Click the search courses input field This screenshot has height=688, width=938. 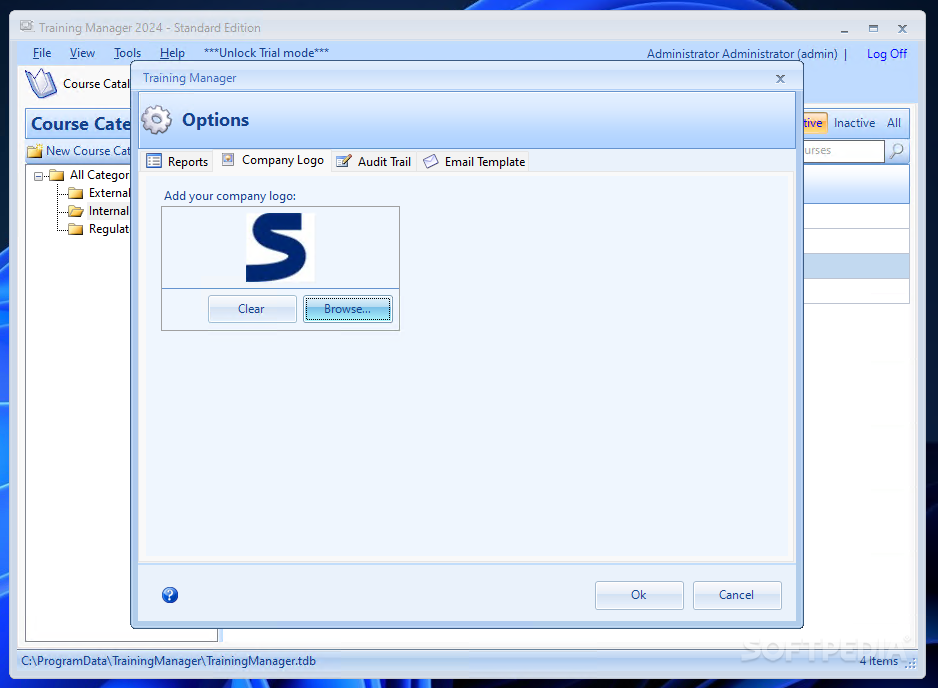(x=843, y=151)
